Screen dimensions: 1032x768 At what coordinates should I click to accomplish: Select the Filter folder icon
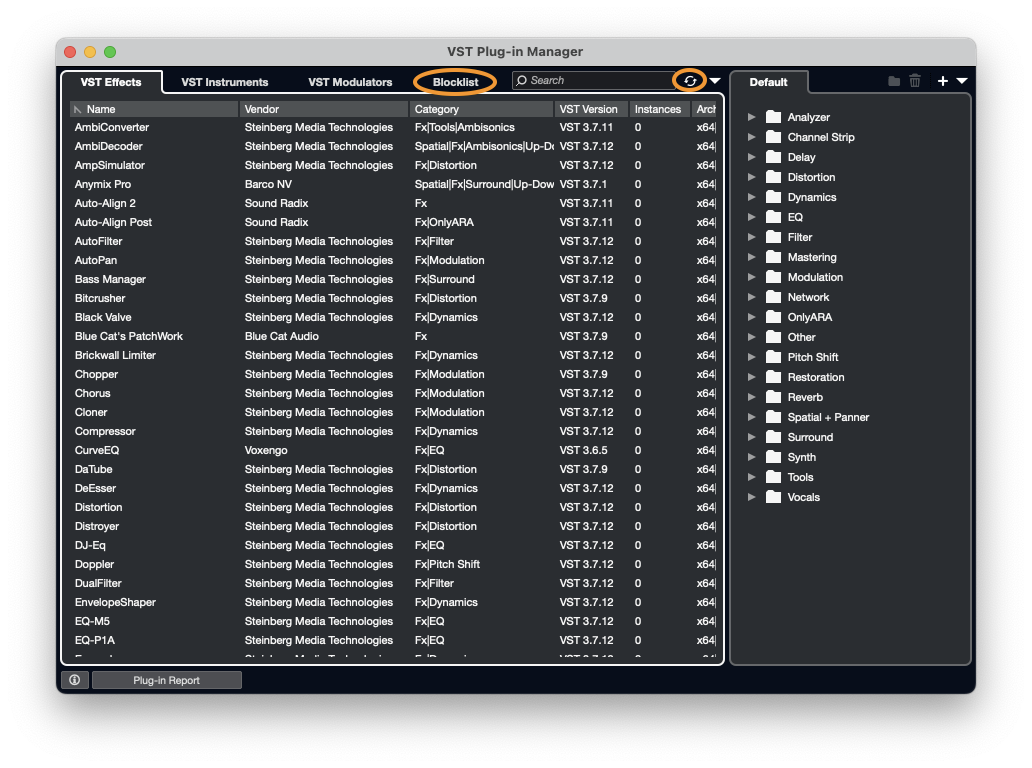coord(773,237)
